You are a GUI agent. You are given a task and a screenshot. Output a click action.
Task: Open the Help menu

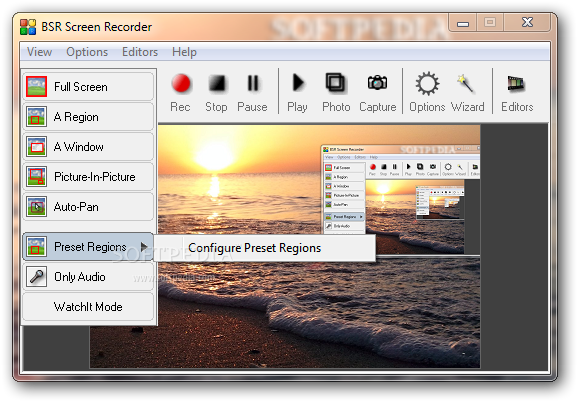(x=184, y=52)
